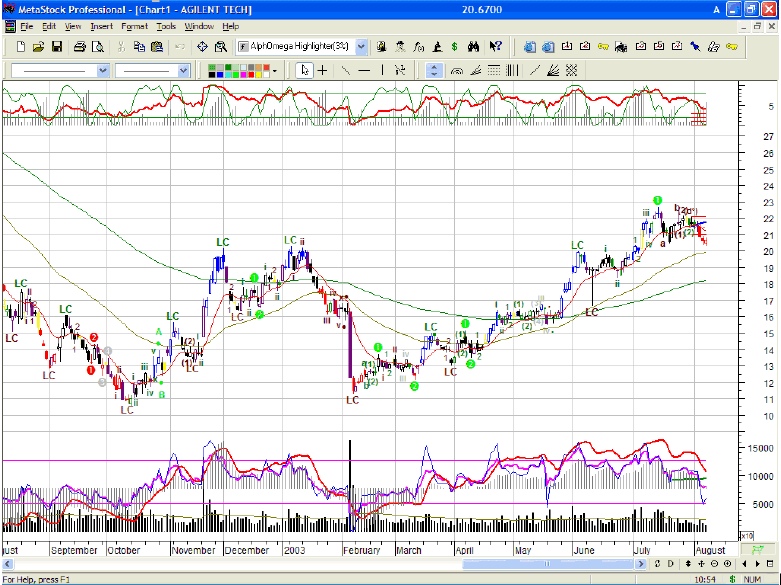Toggle the arrow pointer selection mode

click(304, 71)
